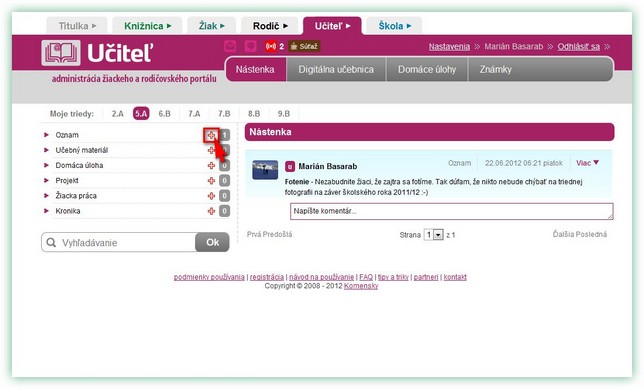Viewport: 644px width, 389px height.
Task: Click the Ok search button
Action: (x=212, y=242)
